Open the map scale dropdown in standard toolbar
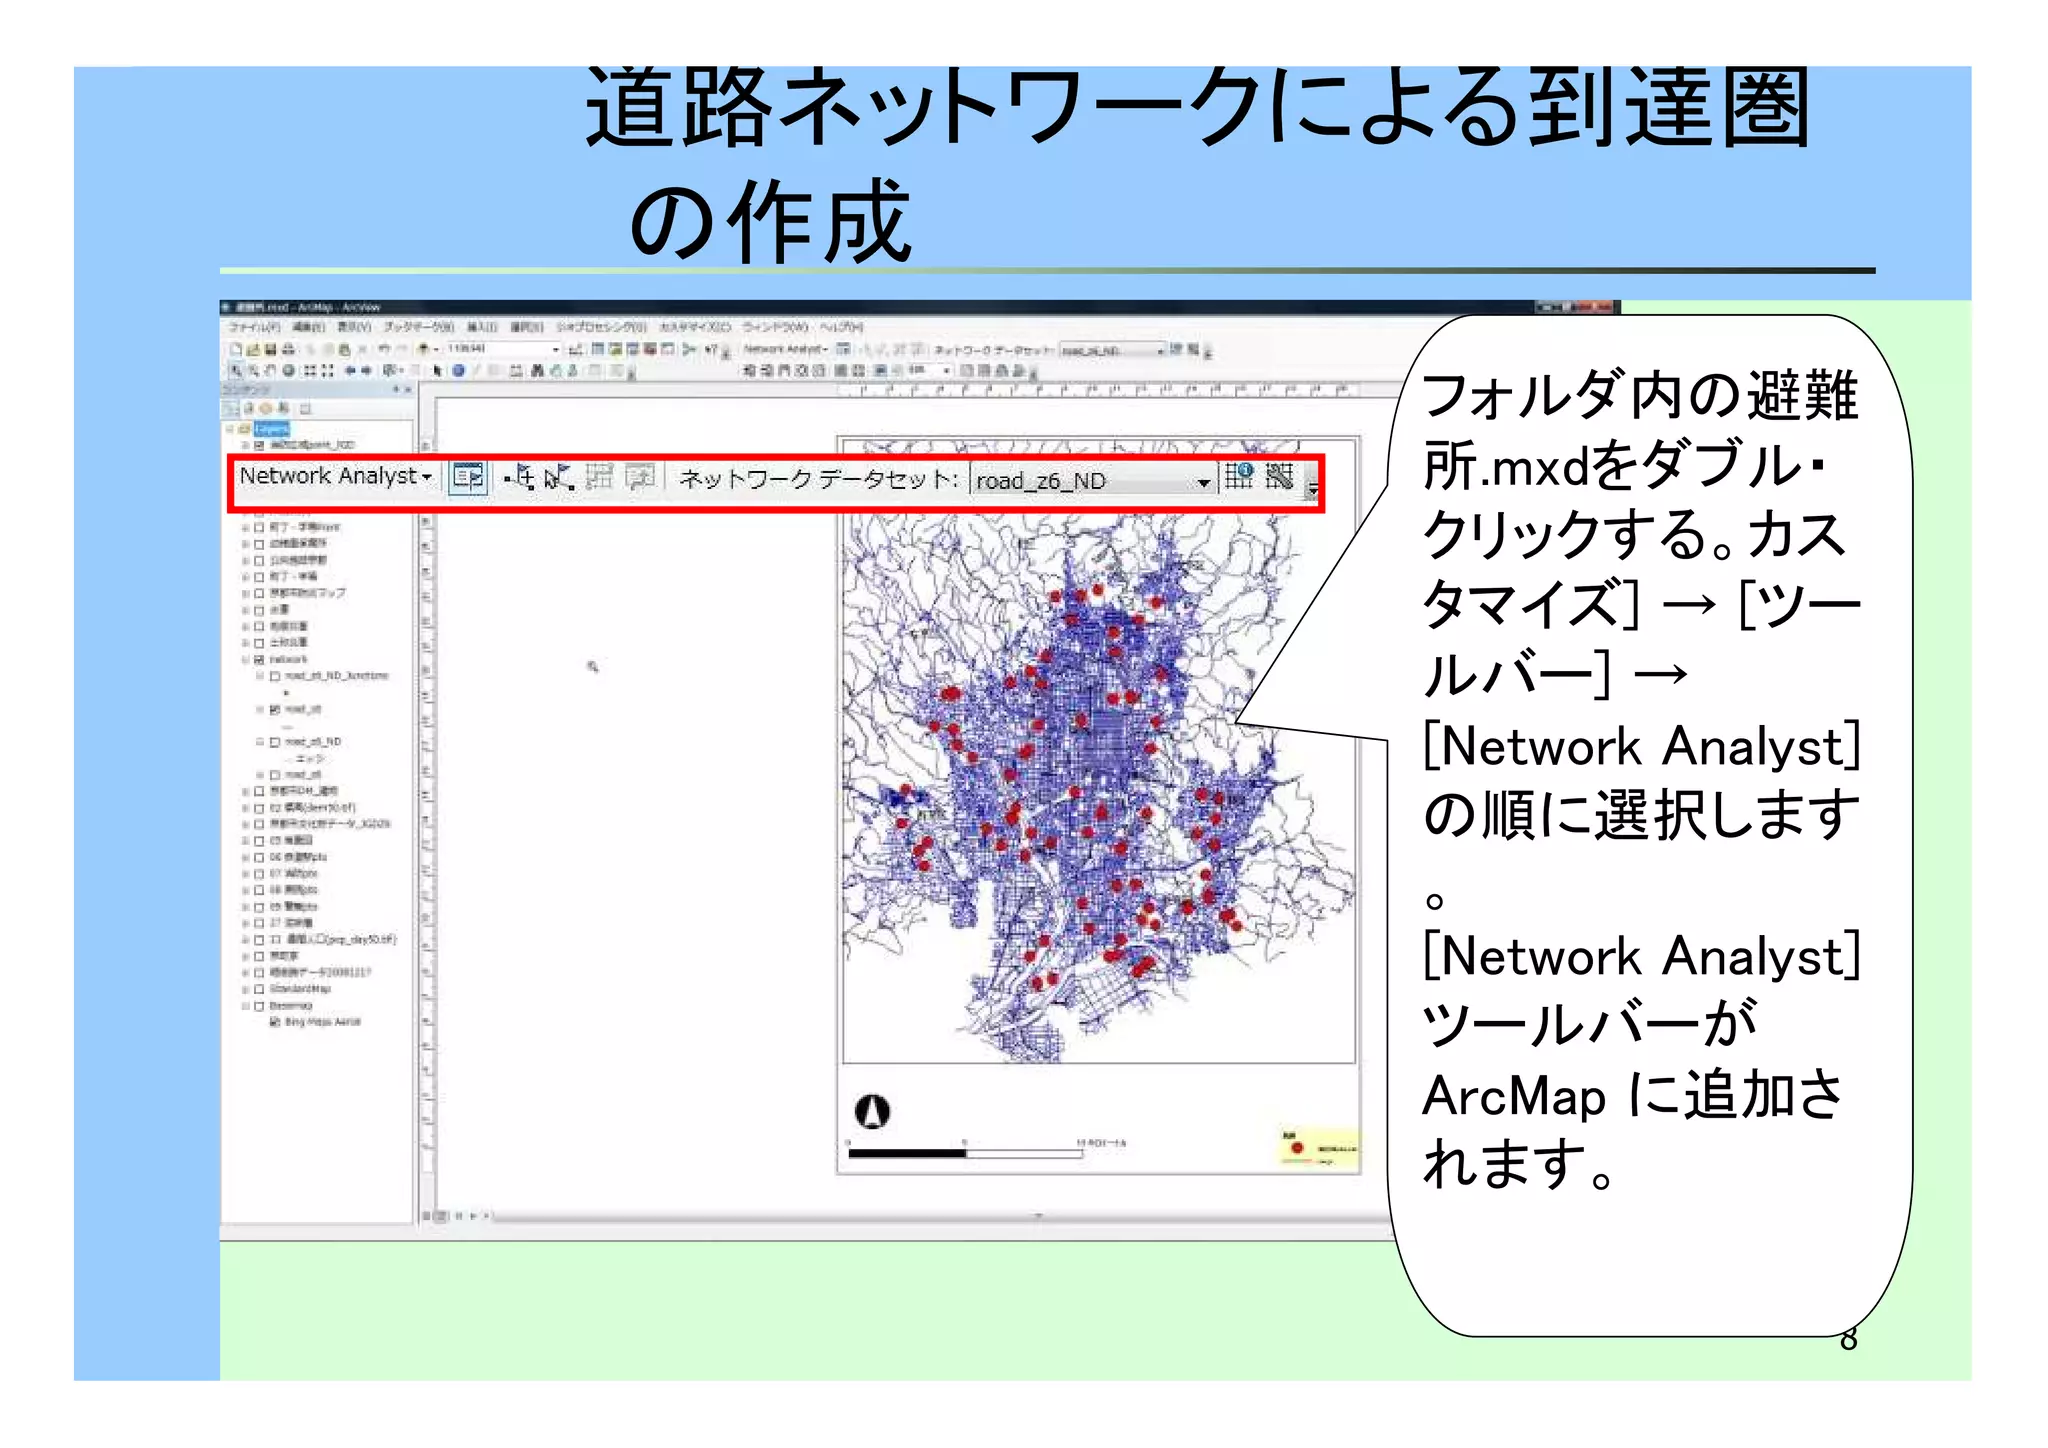Image resolution: width=2048 pixels, height=1448 pixels. (555, 349)
